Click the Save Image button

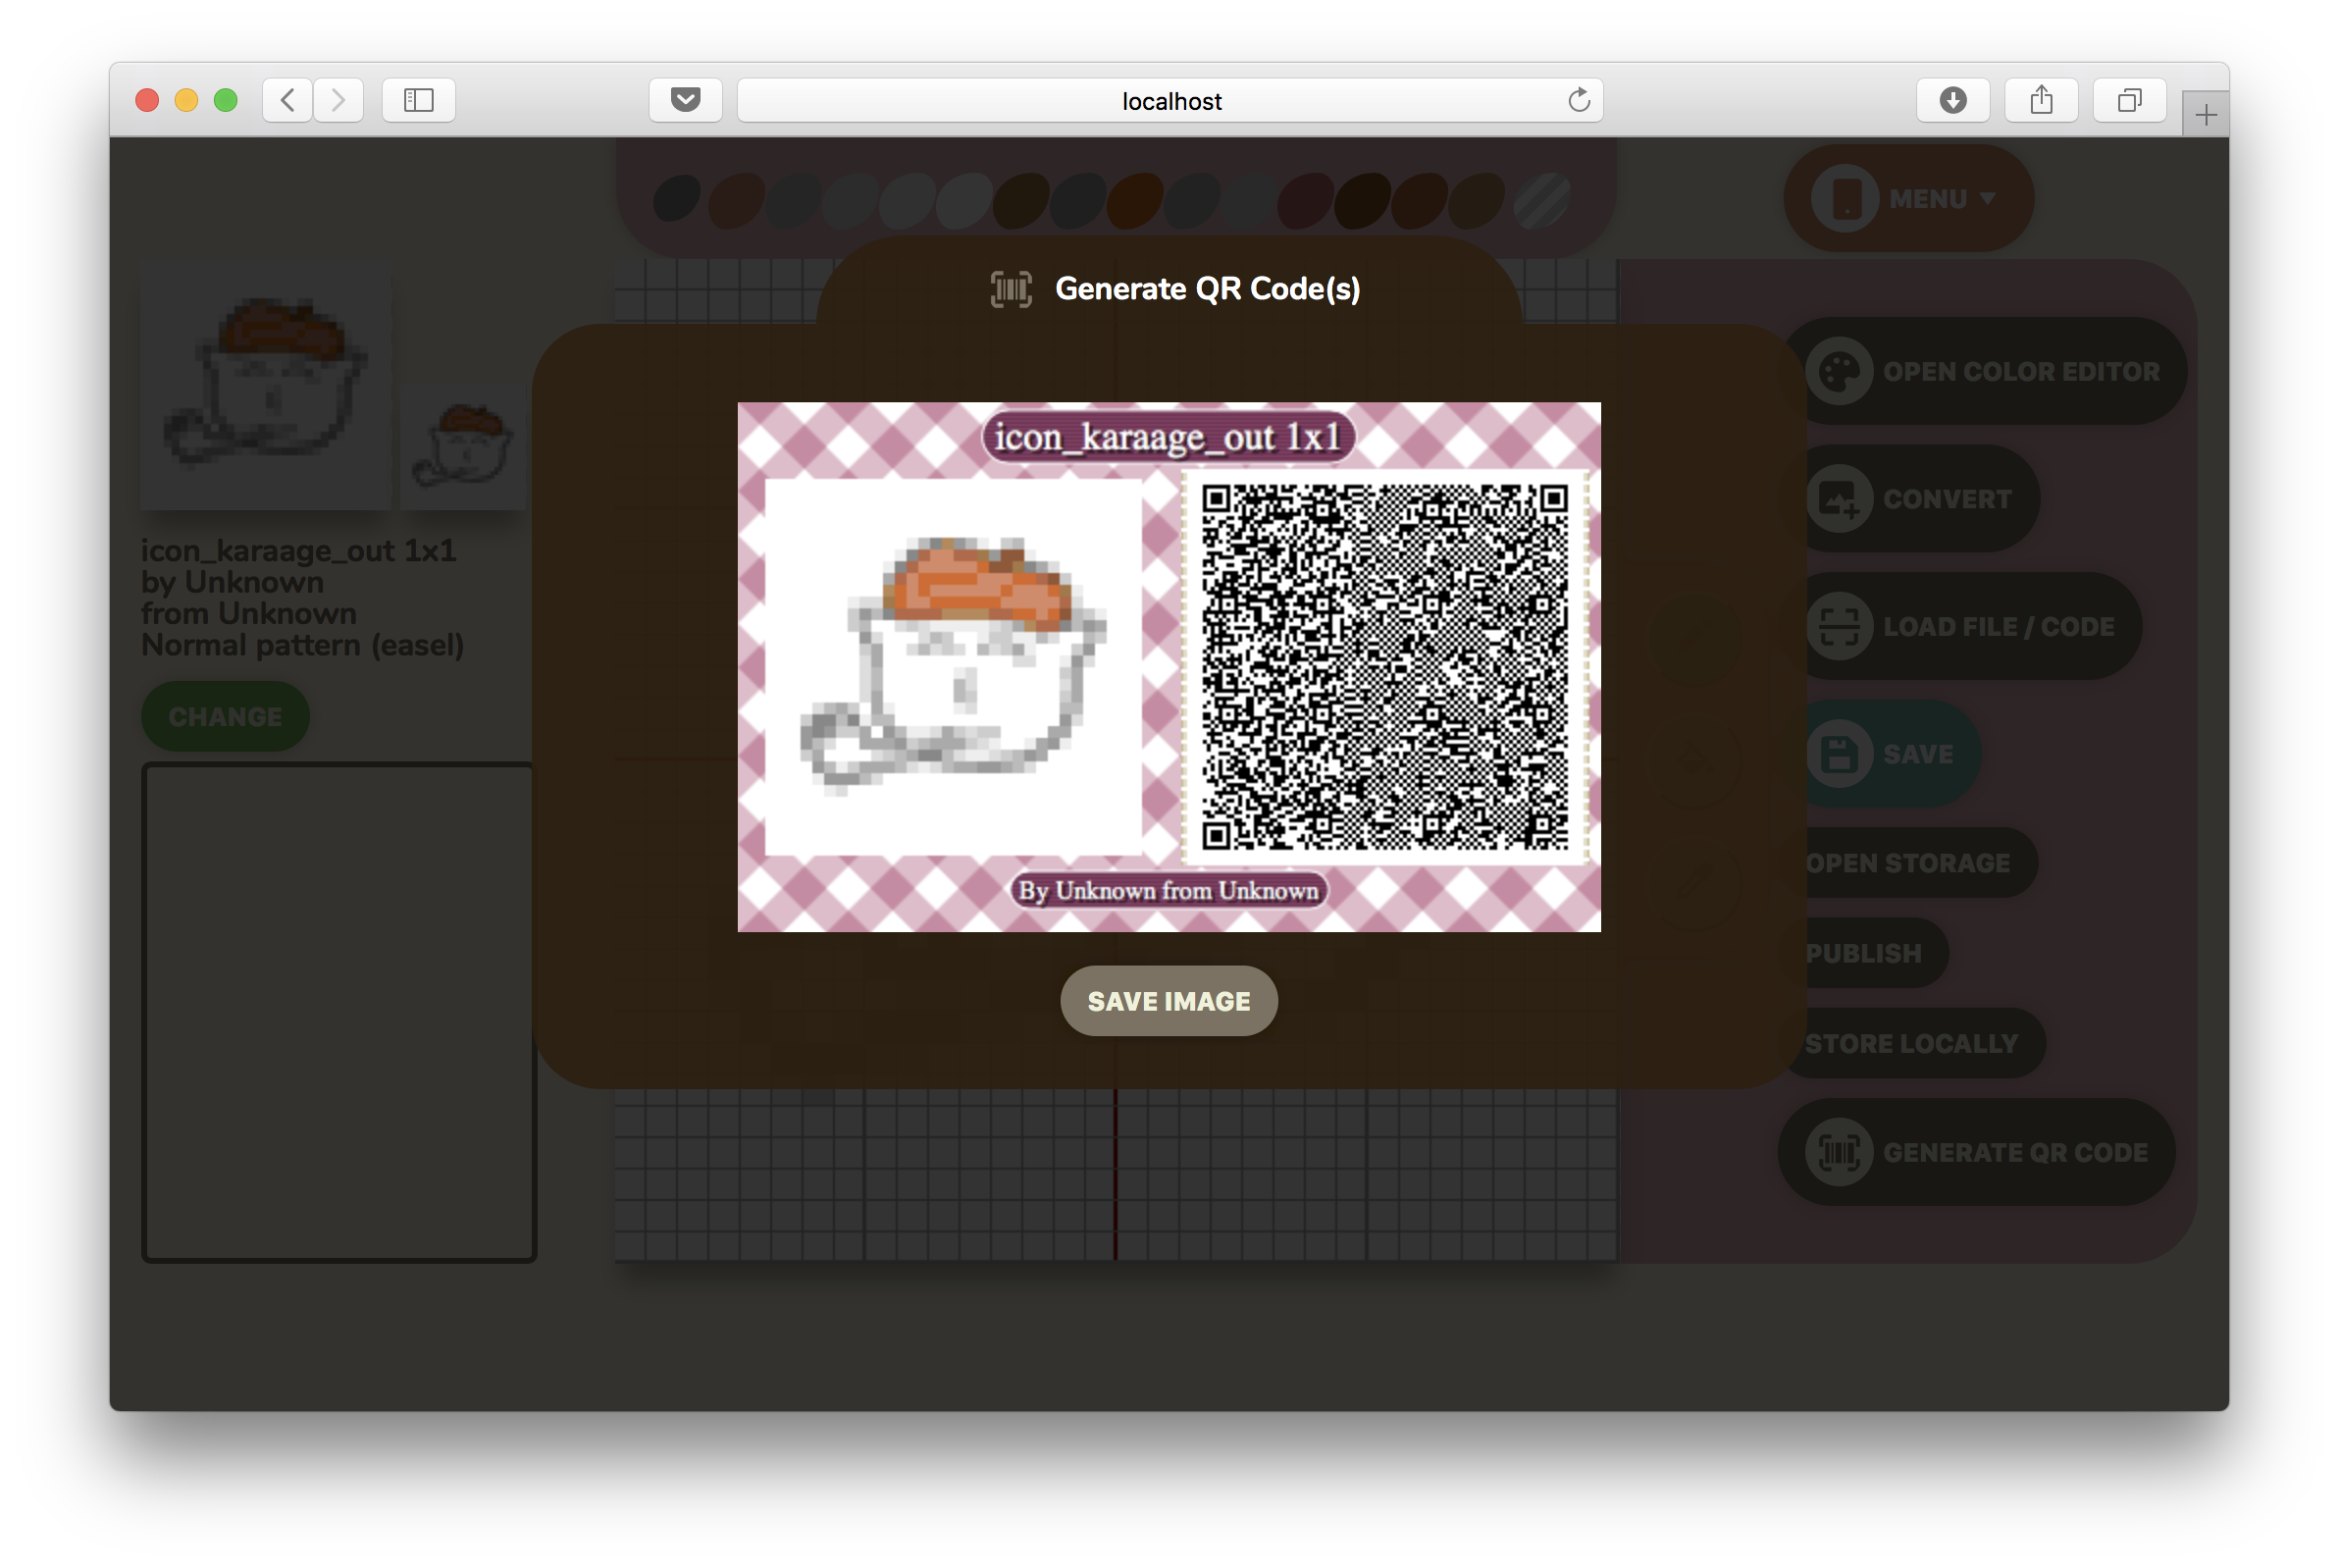click(x=1168, y=1000)
